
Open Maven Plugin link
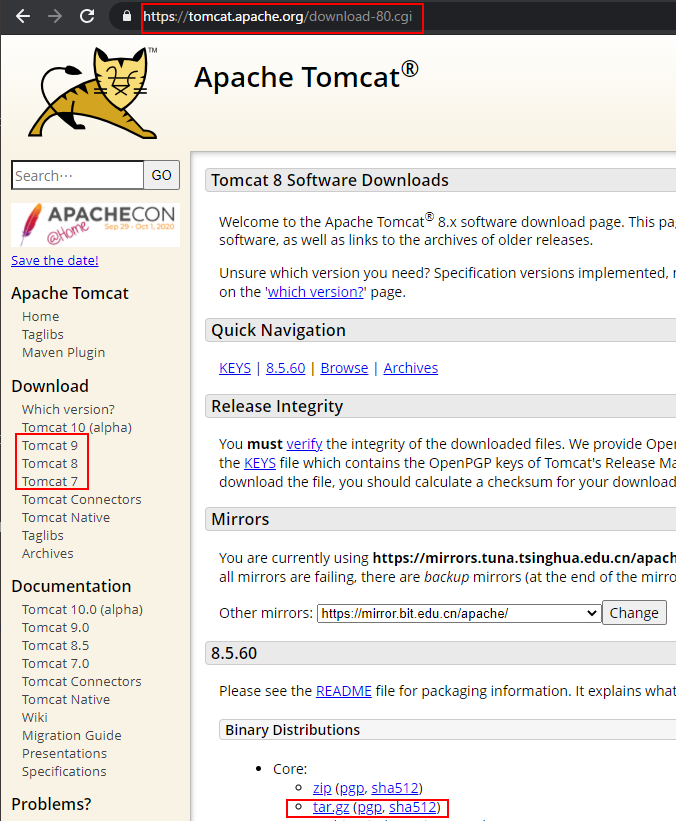click(x=63, y=352)
